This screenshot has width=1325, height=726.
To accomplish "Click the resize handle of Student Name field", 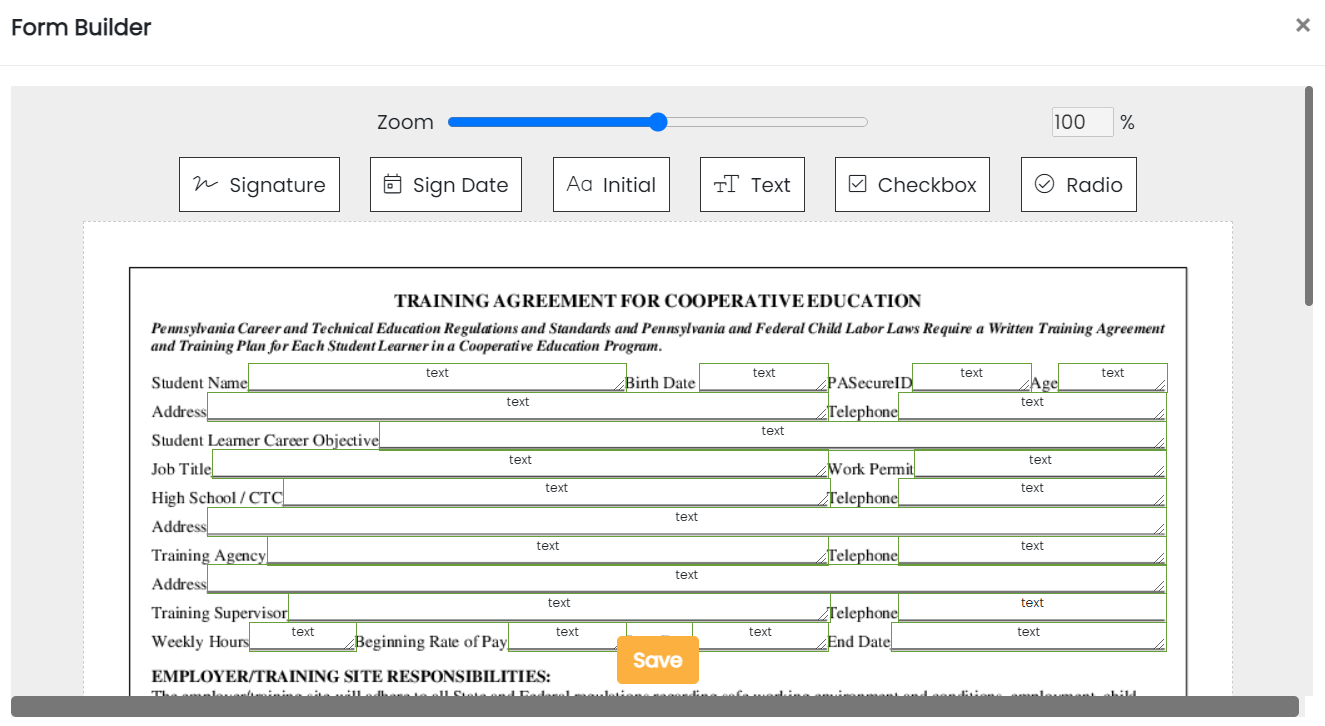I will pyautogui.click(x=620, y=385).
